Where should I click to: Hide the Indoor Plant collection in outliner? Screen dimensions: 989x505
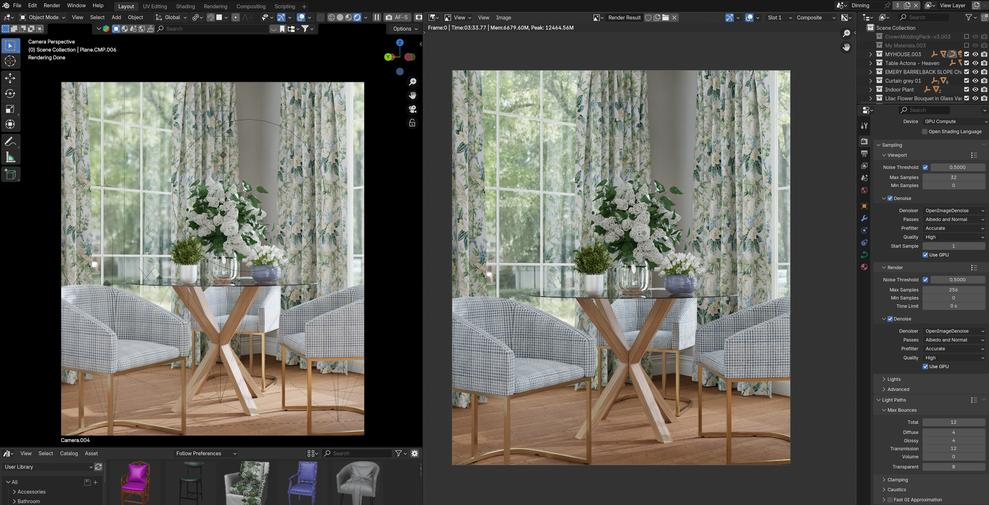pyautogui.click(x=975, y=90)
